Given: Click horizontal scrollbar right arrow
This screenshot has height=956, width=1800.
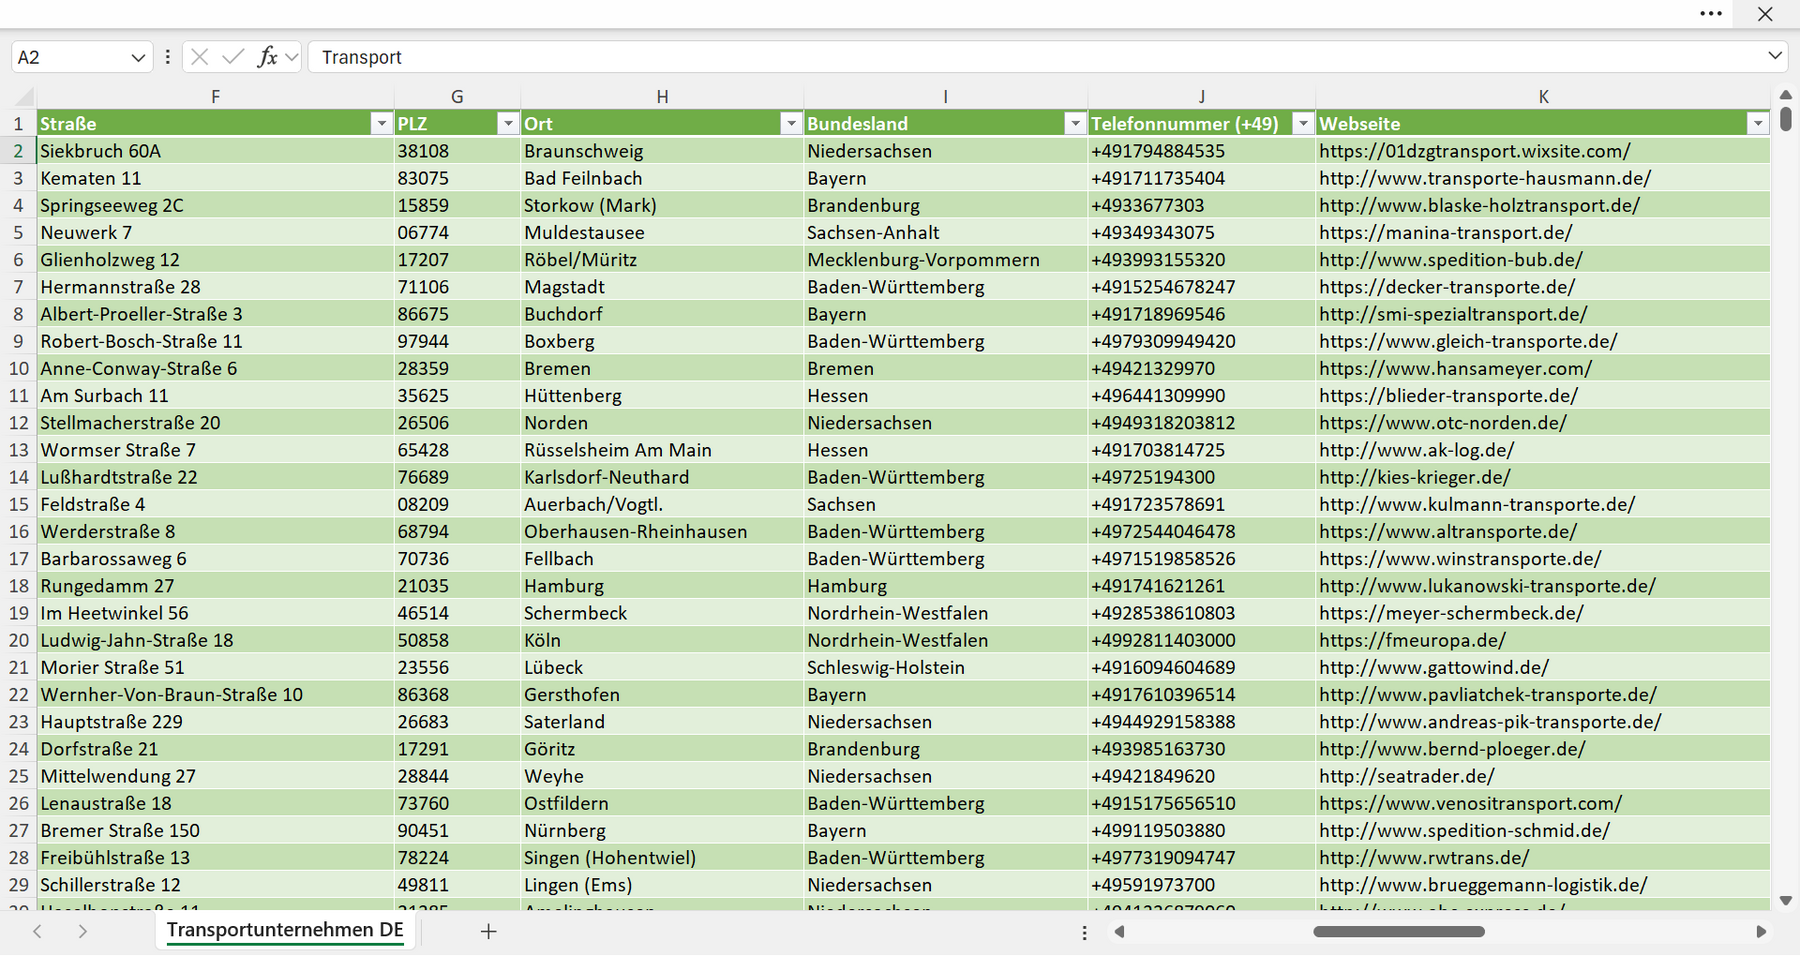Looking at the screenshot, I should click(x=1761, y=932).
